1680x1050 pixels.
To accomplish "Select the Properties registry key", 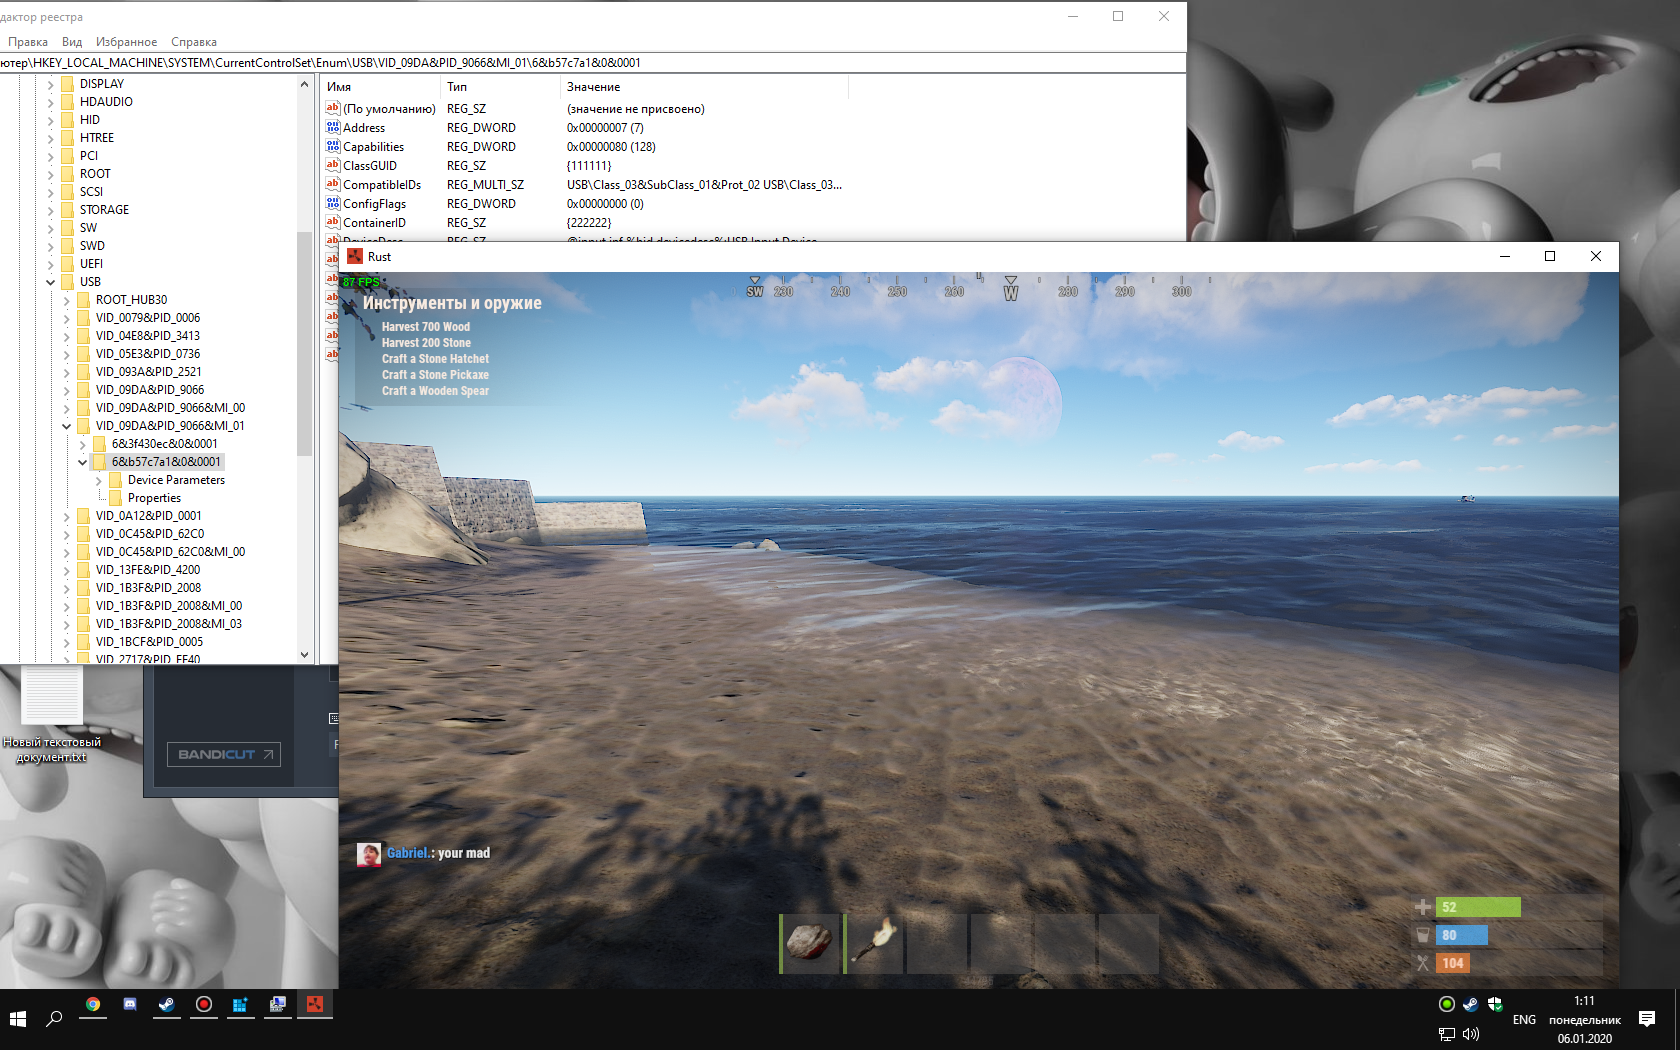I will click(x=154, y=498).
